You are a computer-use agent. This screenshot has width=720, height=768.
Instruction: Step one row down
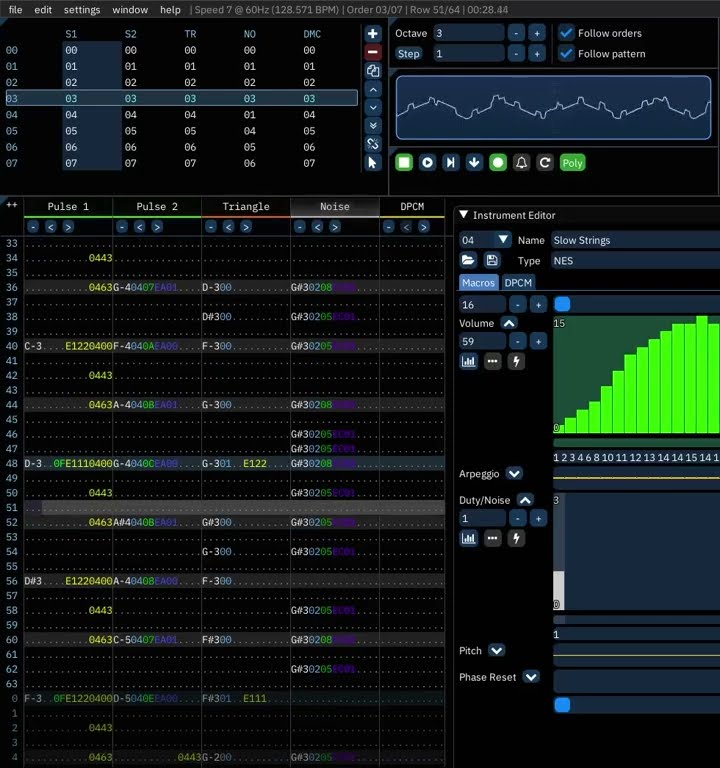click(x=474, y=163)
